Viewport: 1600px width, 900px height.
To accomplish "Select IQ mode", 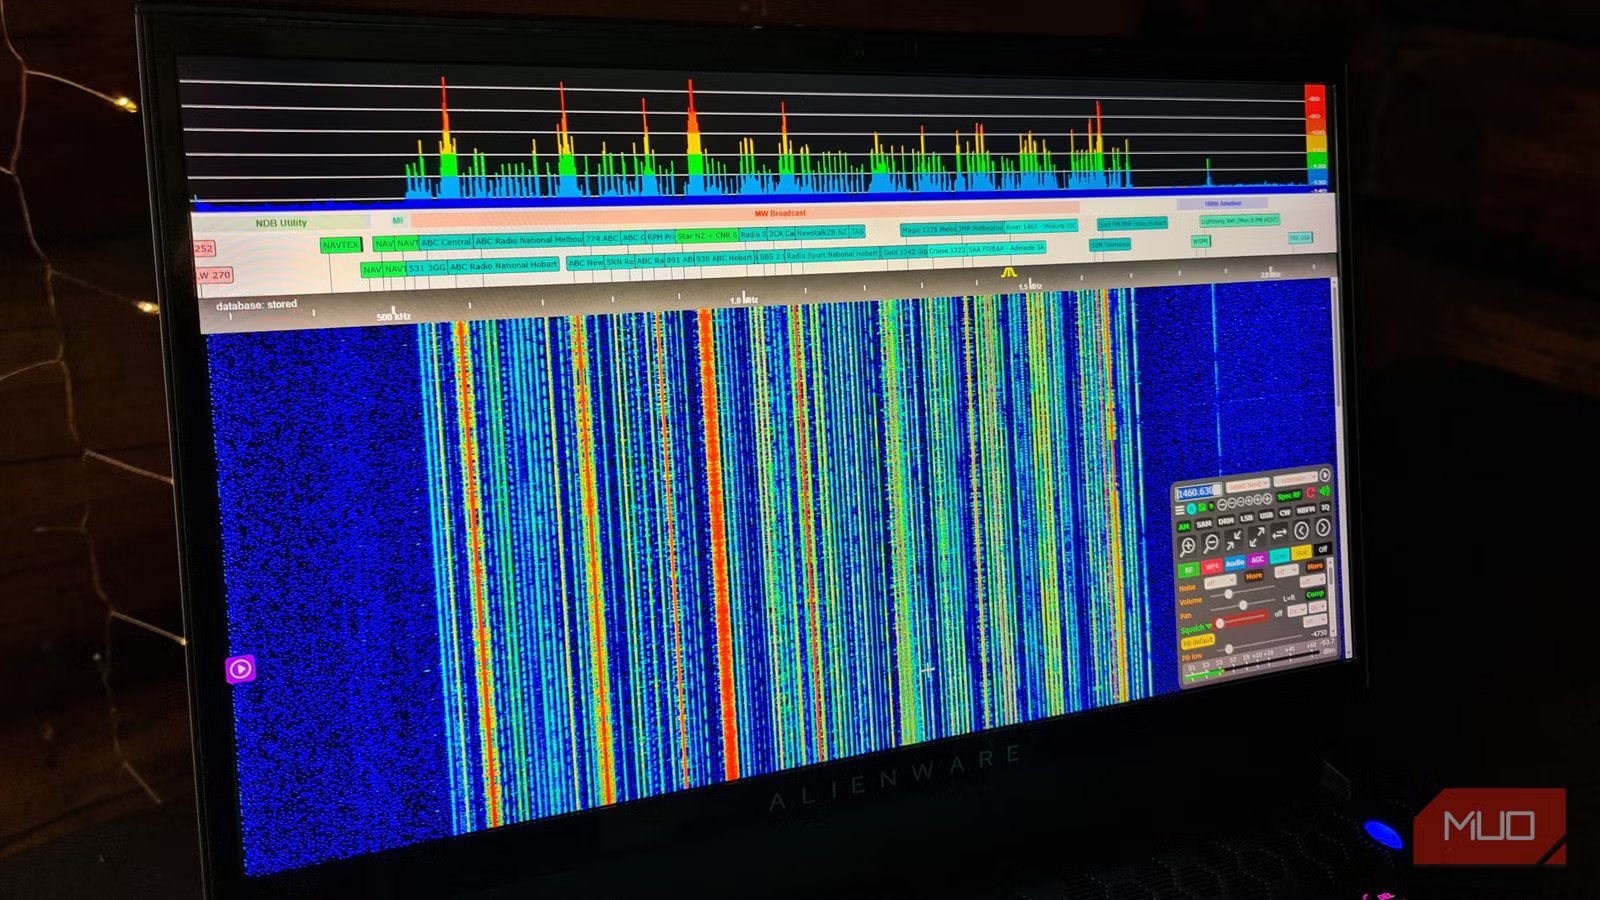I will [1325, 507].
